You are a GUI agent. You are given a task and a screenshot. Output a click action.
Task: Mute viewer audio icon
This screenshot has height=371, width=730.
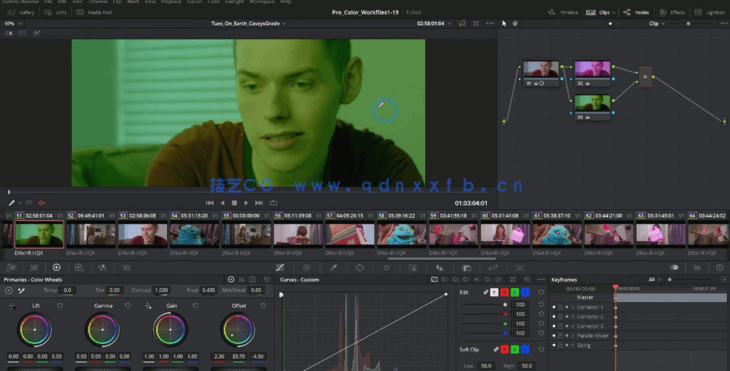pyautogui.click(x=41, y=203)
